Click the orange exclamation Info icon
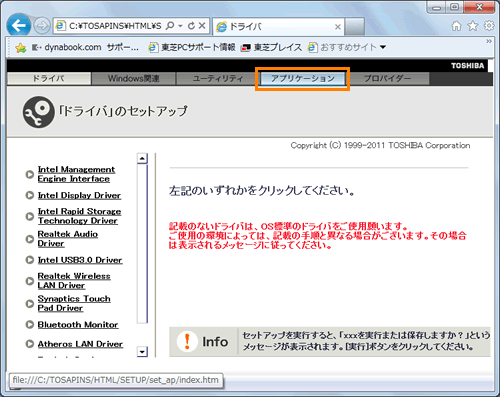The width and height of the screenshot is (500, 397). point(187,342)
